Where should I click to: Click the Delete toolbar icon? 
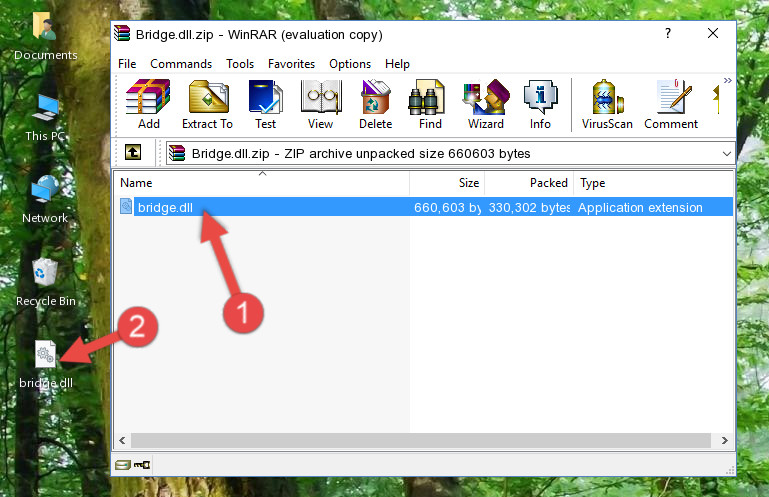pos(375,105)
